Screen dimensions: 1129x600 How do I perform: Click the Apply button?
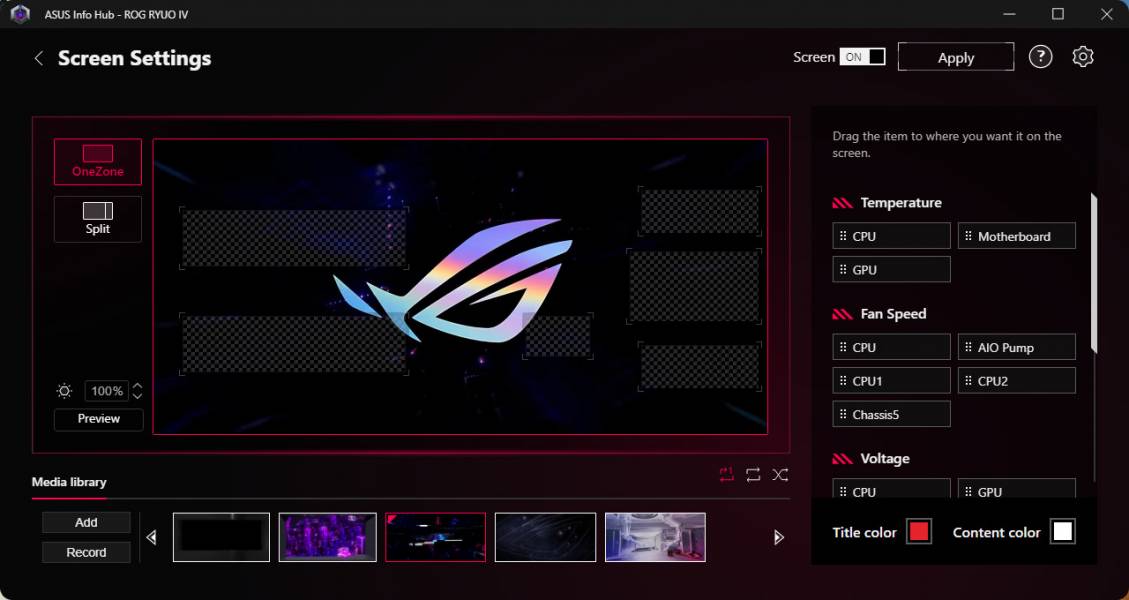click(955, 57)
